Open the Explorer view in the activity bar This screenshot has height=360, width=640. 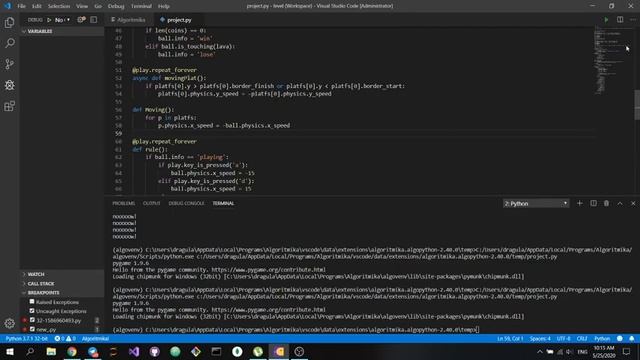[x=9, y=22]
